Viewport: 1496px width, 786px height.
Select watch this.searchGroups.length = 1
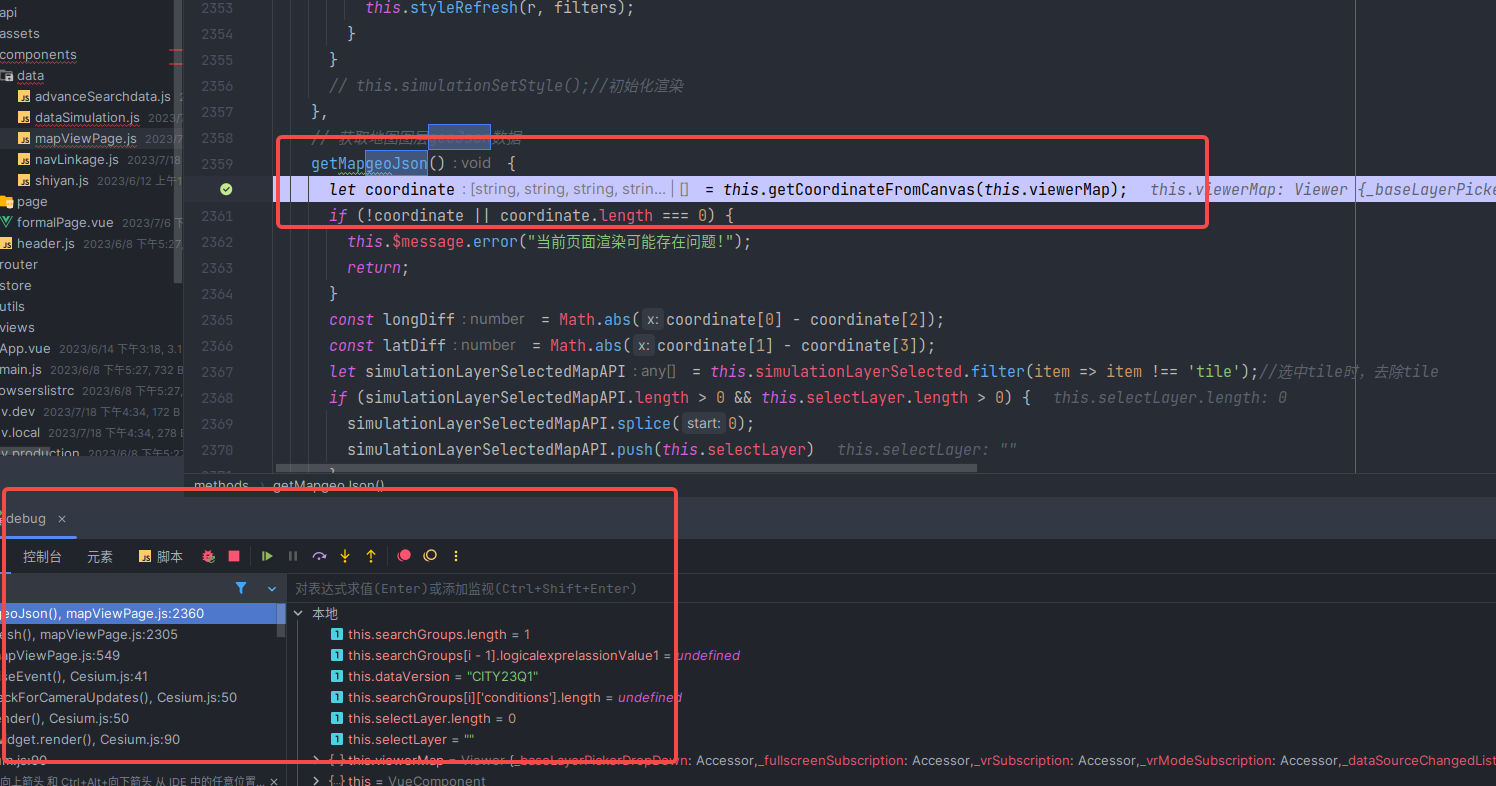click(x=439, y=635)
